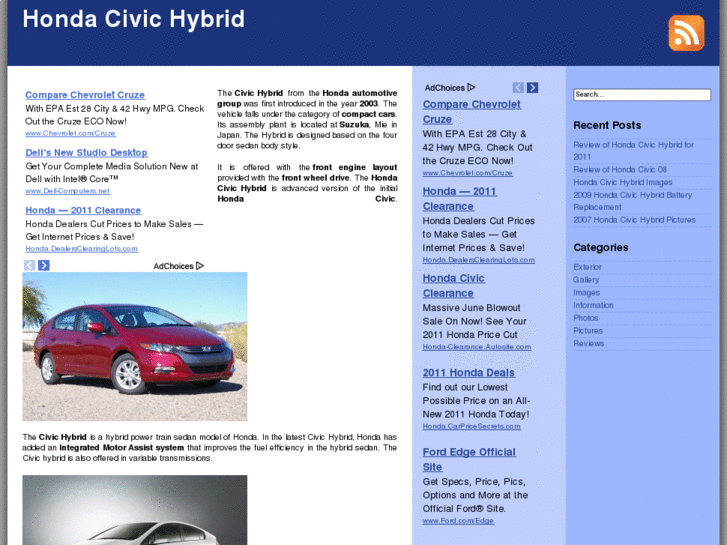Open Honda Civic Hybrid Images post
The image size is (727, 545).
623,182
